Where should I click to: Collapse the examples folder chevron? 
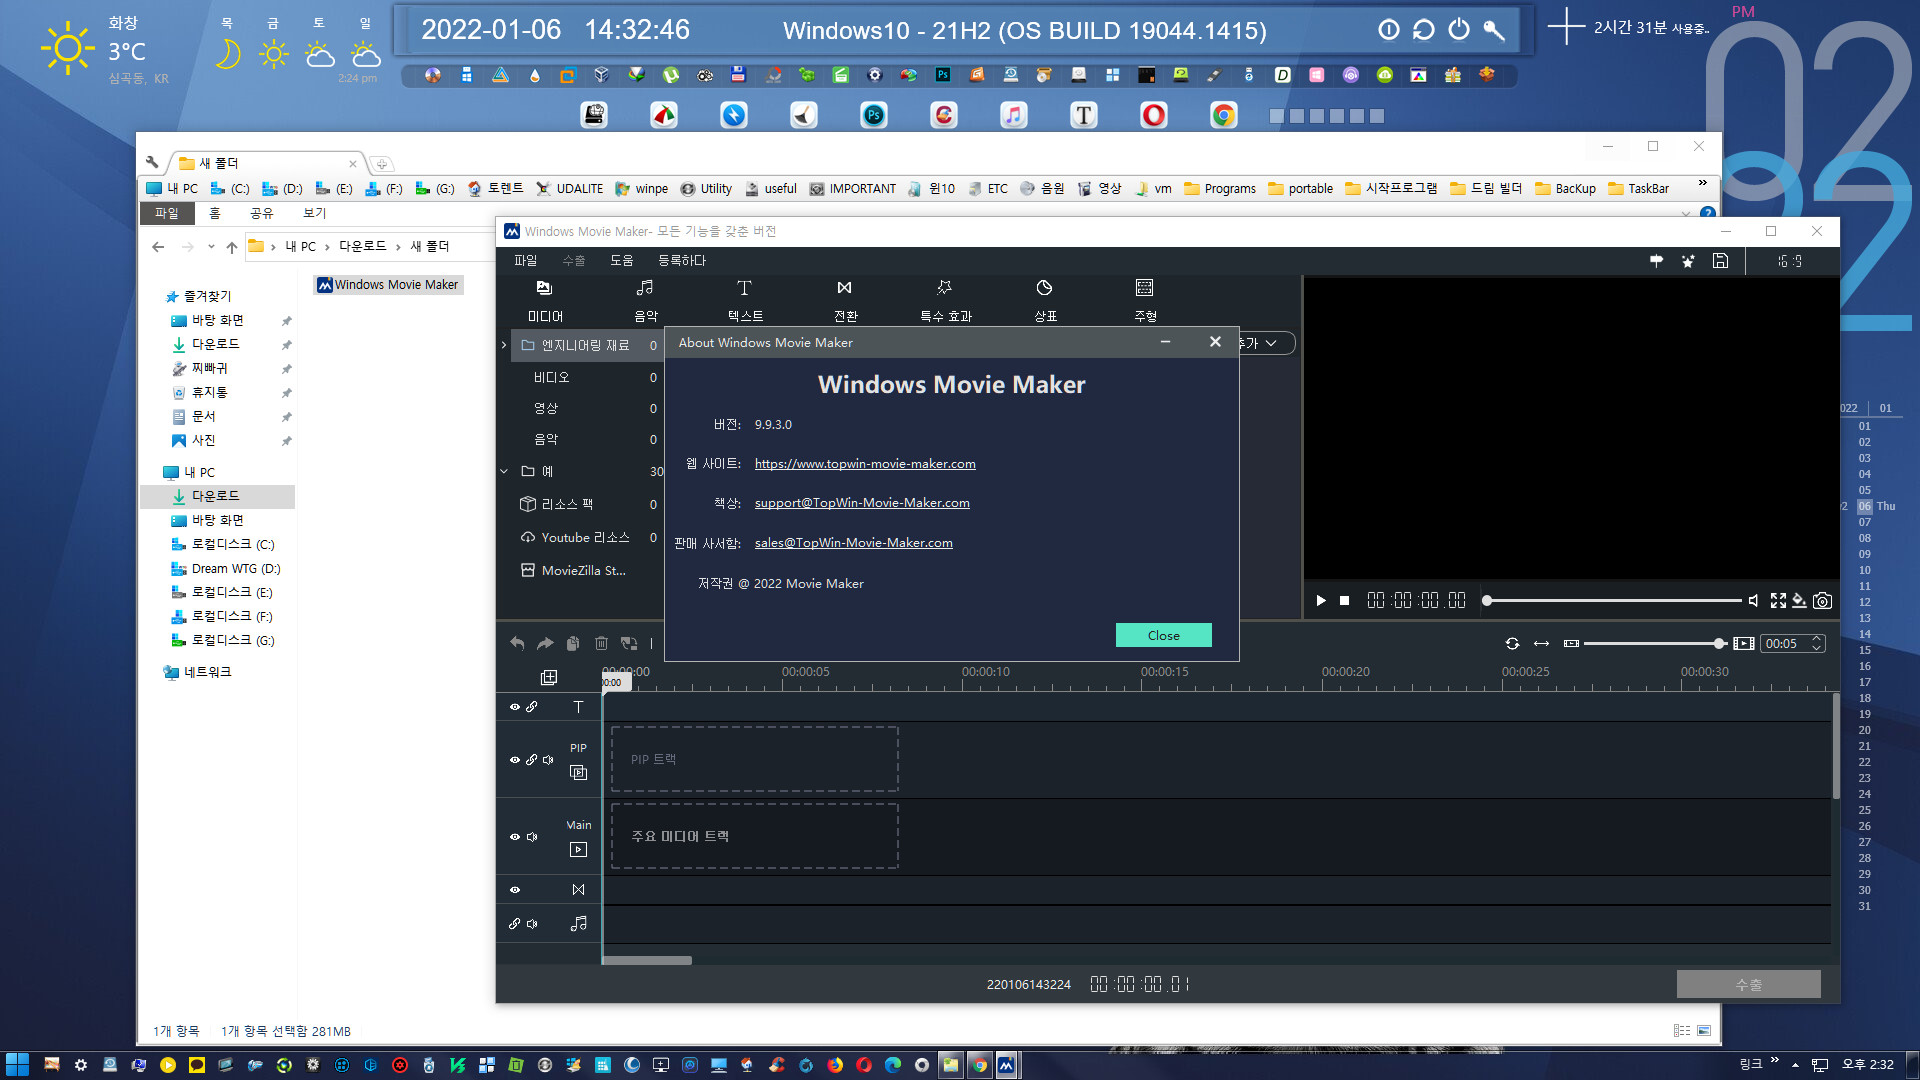[504, 471]
